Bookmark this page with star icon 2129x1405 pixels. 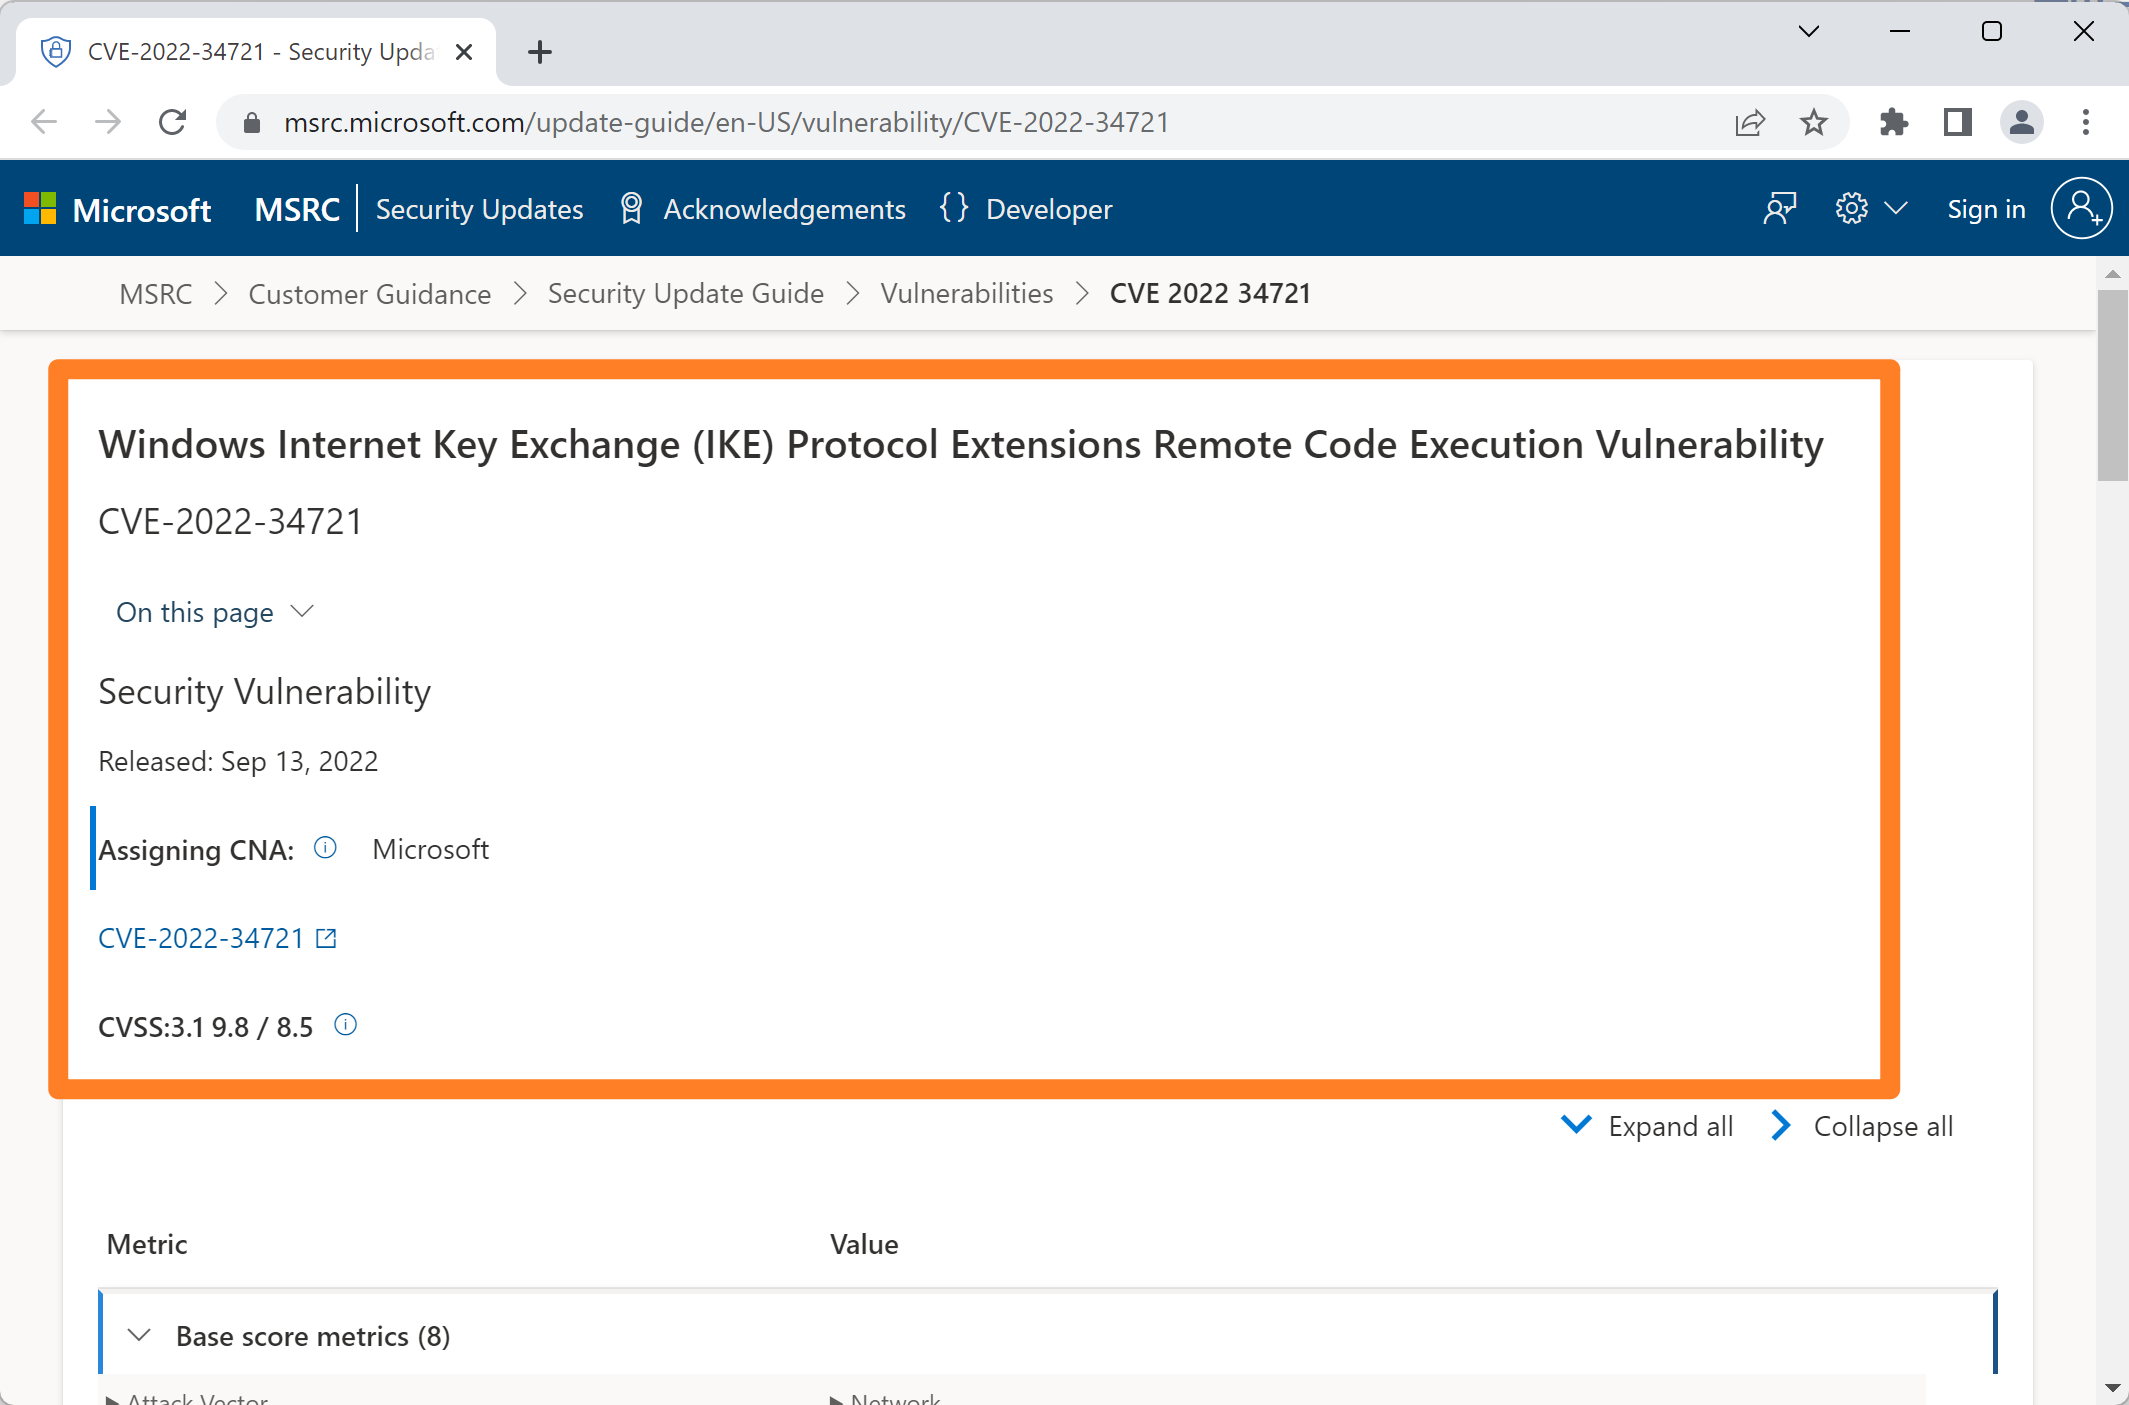coord(1814,122)
